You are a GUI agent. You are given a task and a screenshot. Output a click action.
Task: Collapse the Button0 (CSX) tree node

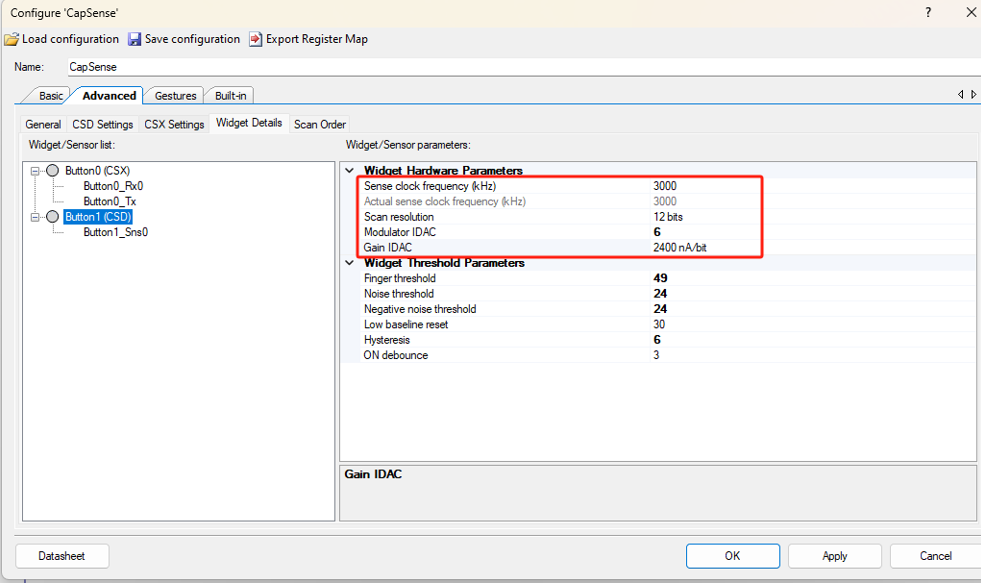click(36, 171)
